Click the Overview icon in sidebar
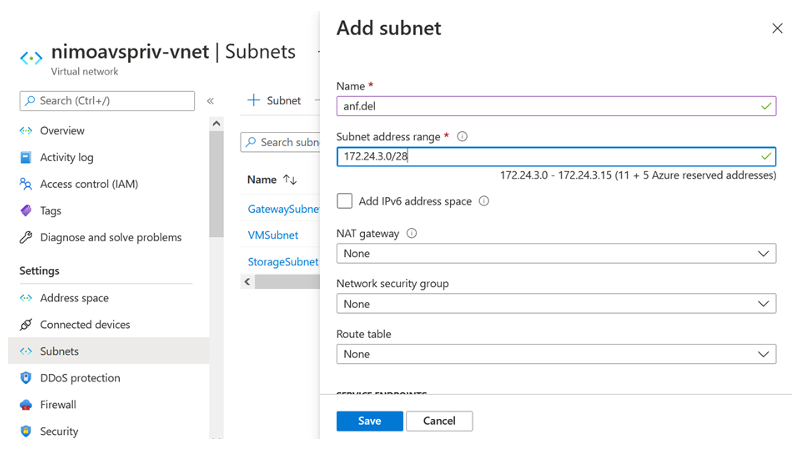Image resolution: width=800 pixels, height=450 pixels. (26, 131)
